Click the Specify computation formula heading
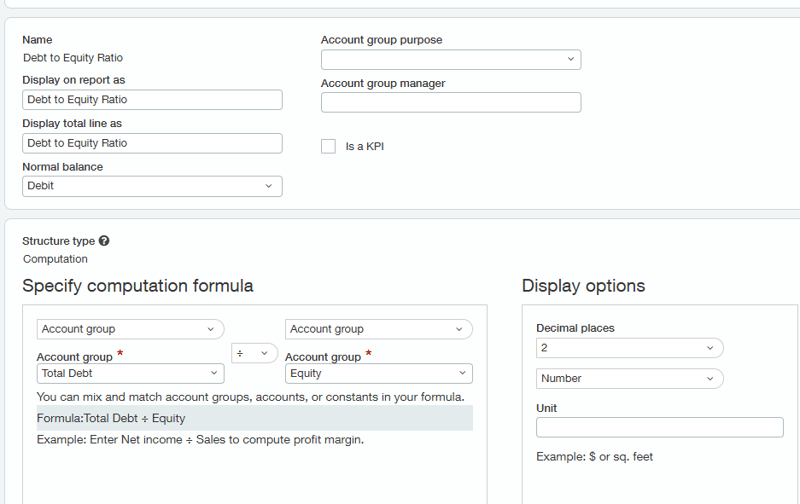Image resolution: width=800 pixels, height=504 pixels. pyautogui.click(x=137, y=286)
